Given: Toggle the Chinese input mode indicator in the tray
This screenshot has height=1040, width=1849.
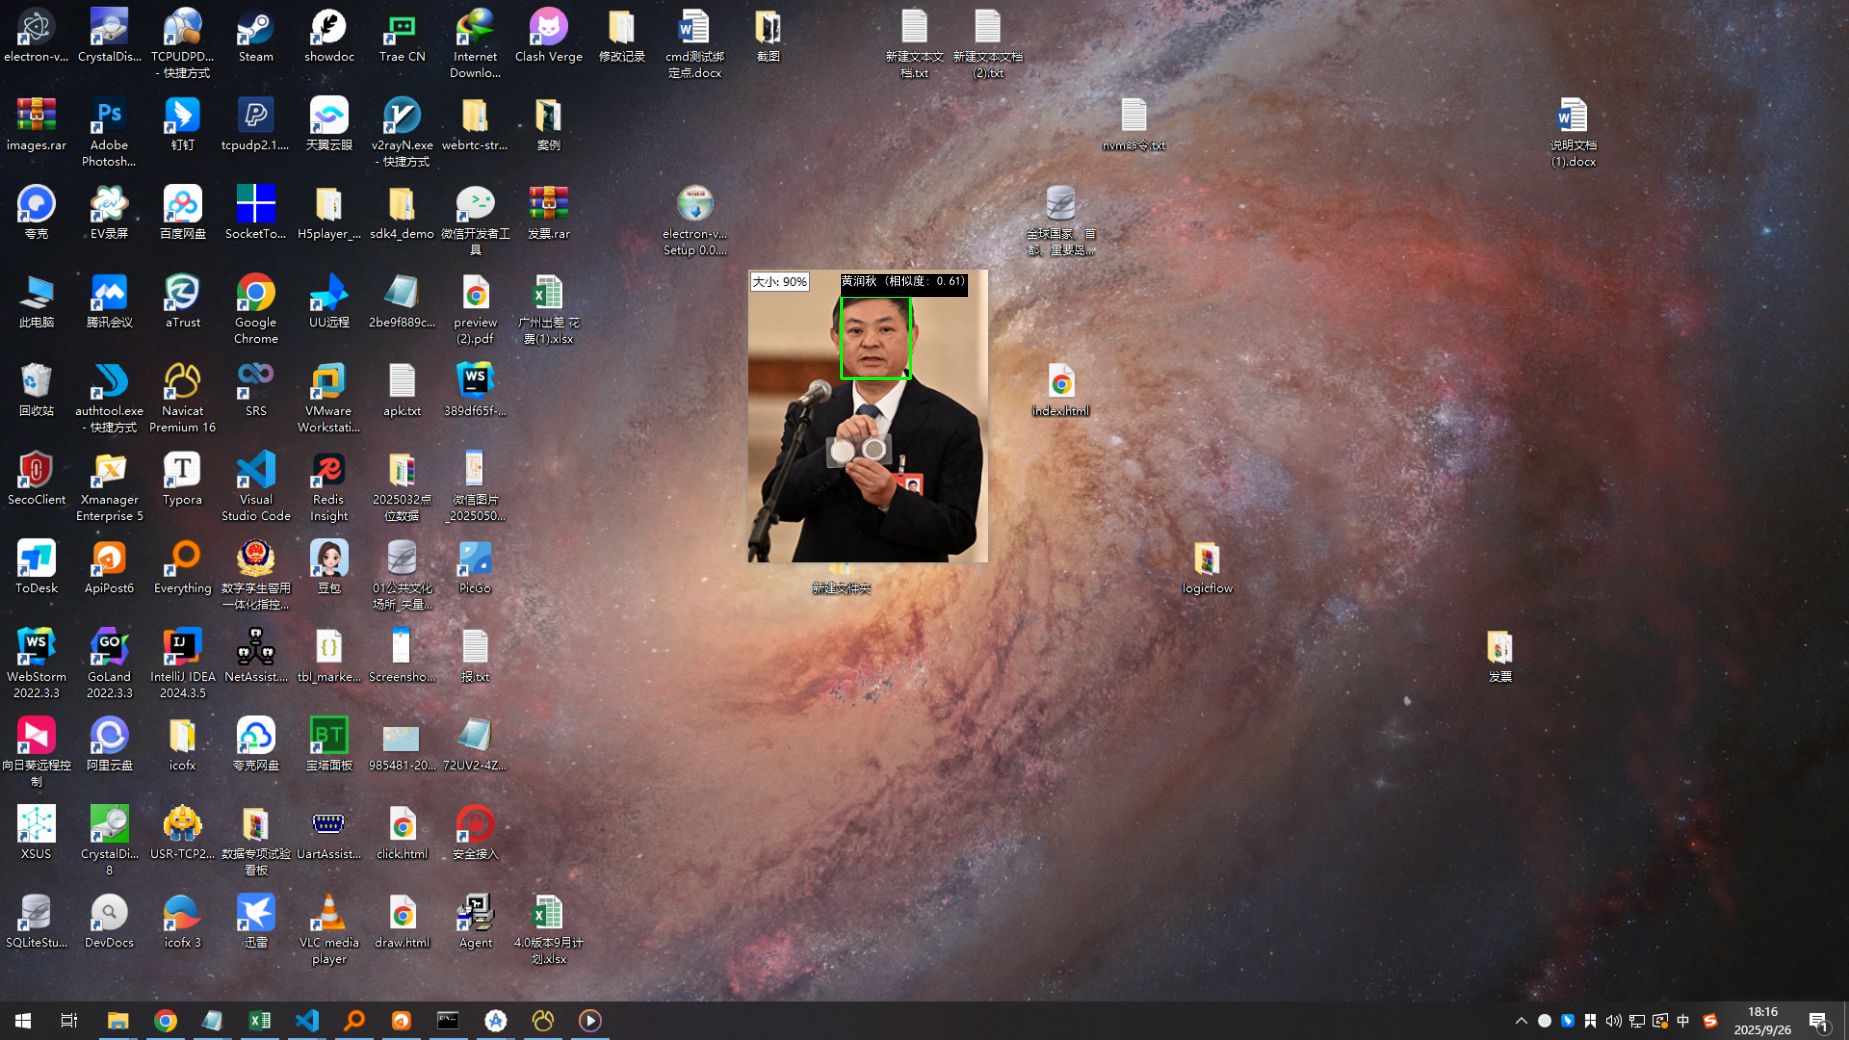Looking at the screenshot, I should (1683, 1021).
